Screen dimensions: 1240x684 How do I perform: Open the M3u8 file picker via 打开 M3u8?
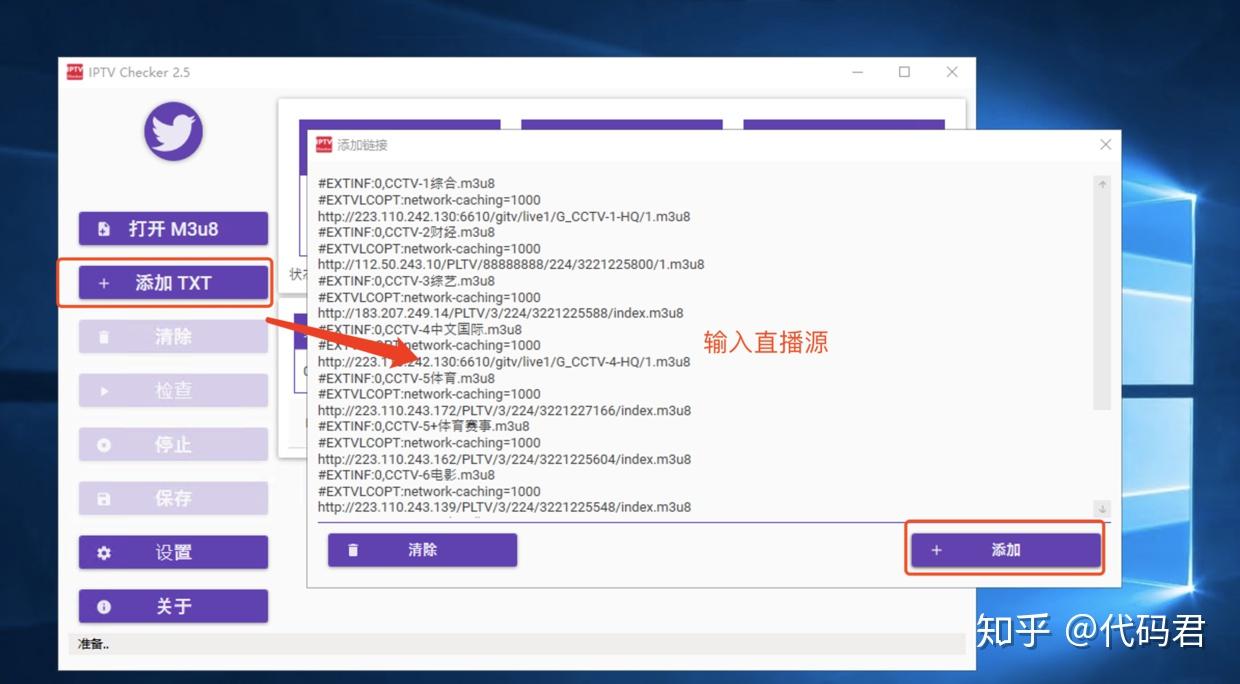pyautogui.click(x=172, y=229)
